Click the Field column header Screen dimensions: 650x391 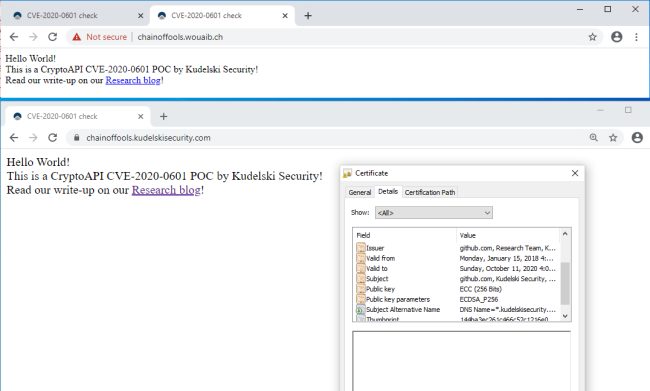[x=405, y=235]
